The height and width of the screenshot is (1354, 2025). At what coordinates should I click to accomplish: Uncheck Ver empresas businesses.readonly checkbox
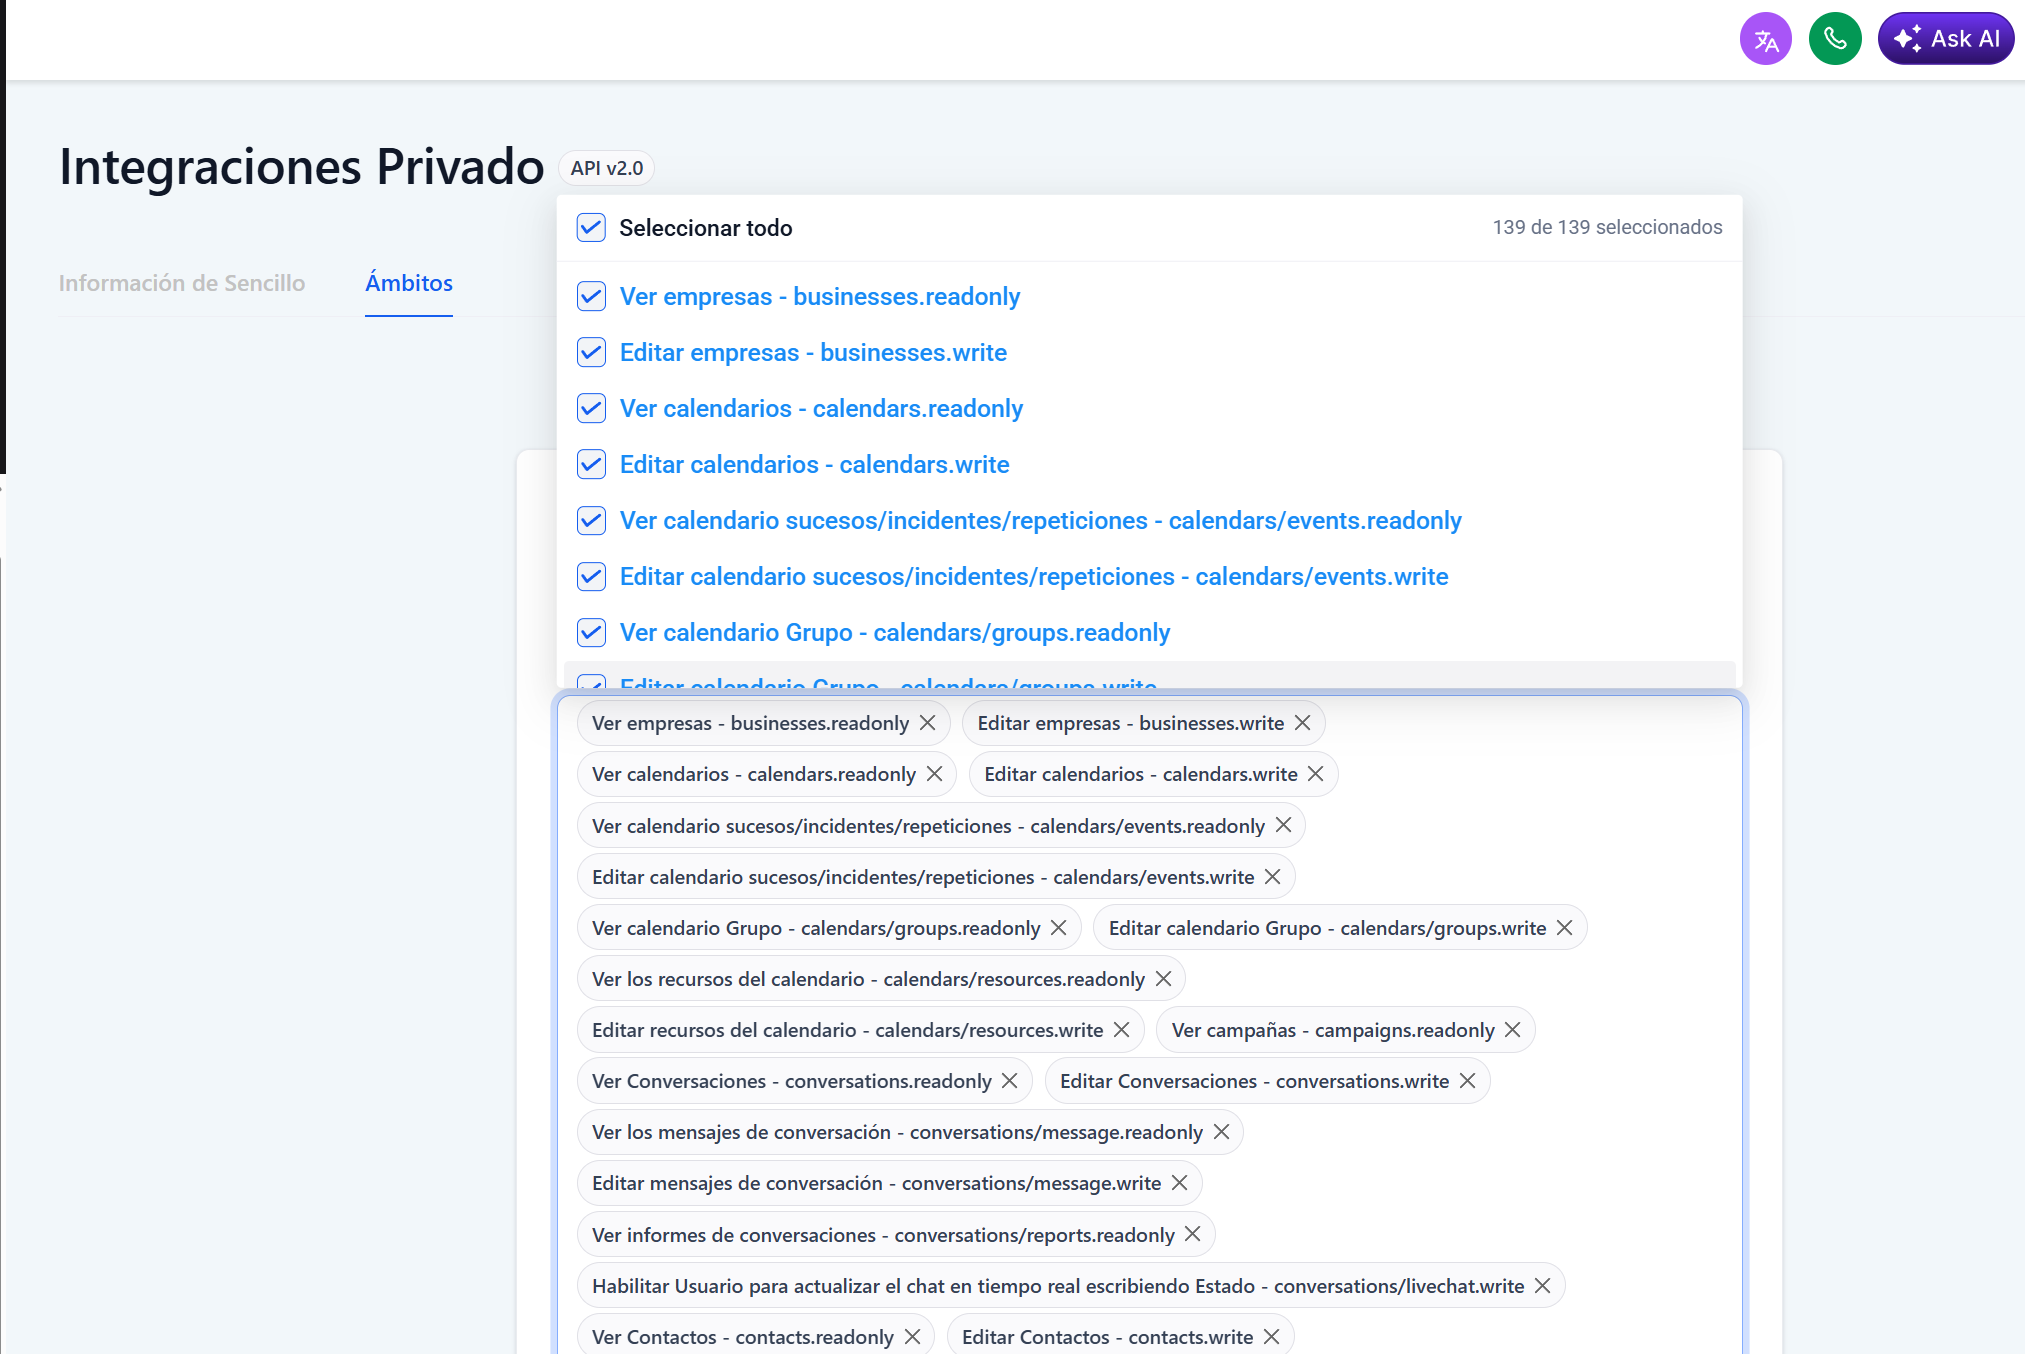pos(591,297)
